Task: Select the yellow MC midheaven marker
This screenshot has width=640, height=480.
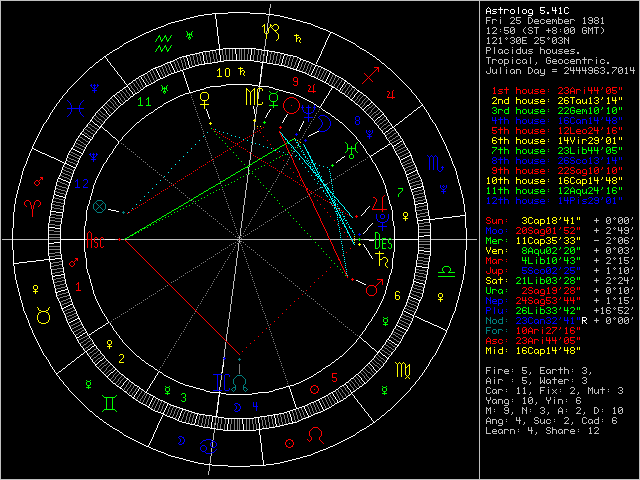Action: tap(254, 97)
